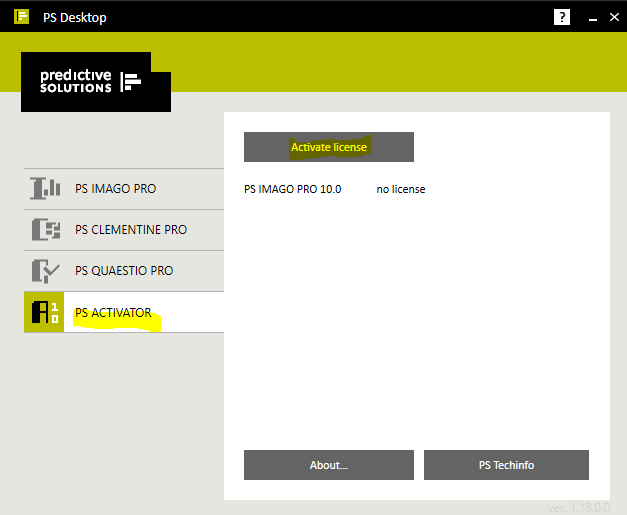
Task: Open help with the question mark icon
Action: coord(561,17)
